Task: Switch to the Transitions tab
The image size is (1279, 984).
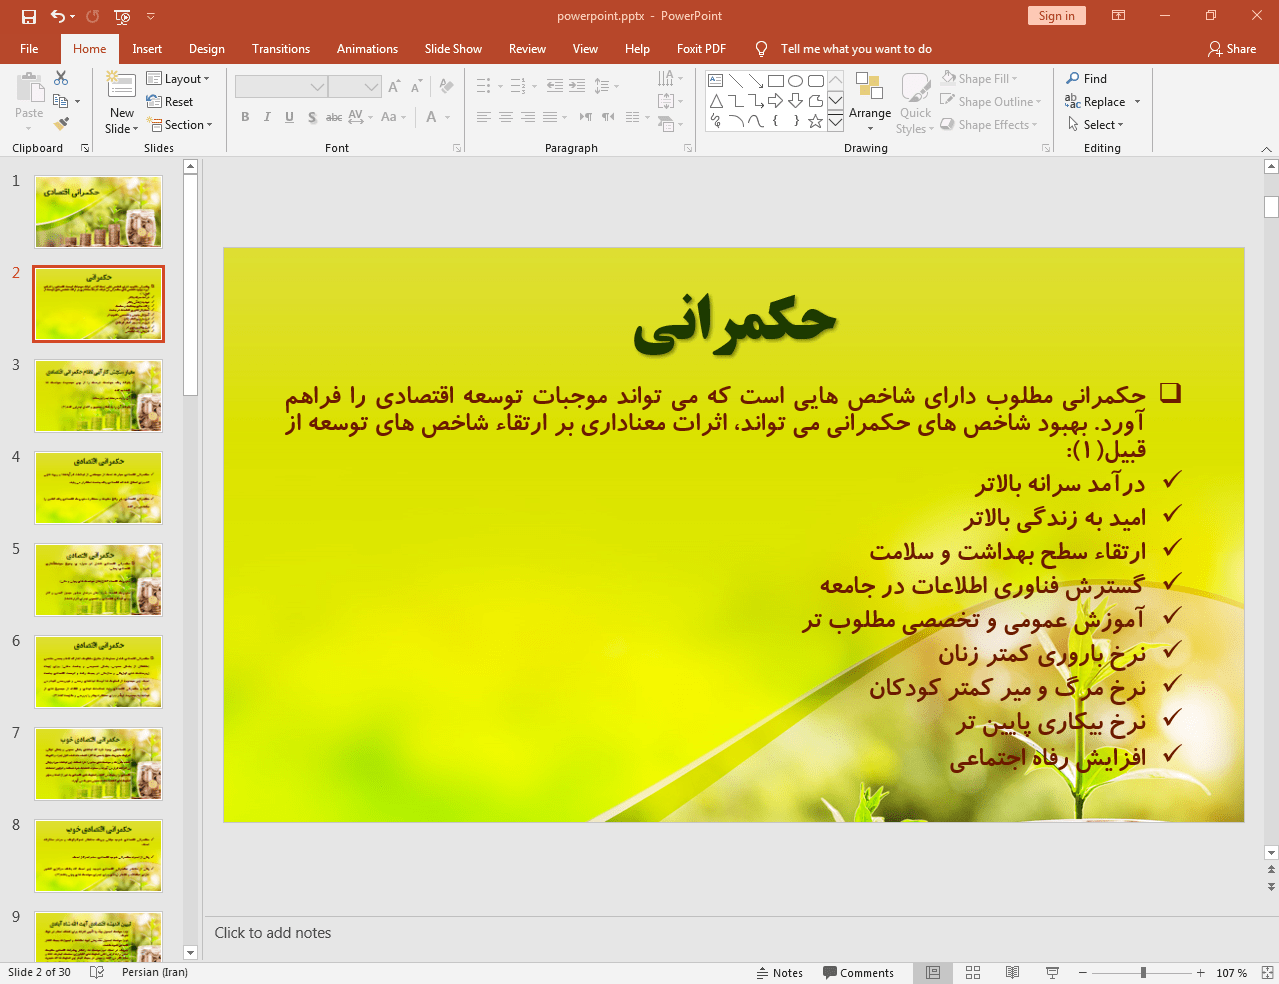Action: coord(281,49)
